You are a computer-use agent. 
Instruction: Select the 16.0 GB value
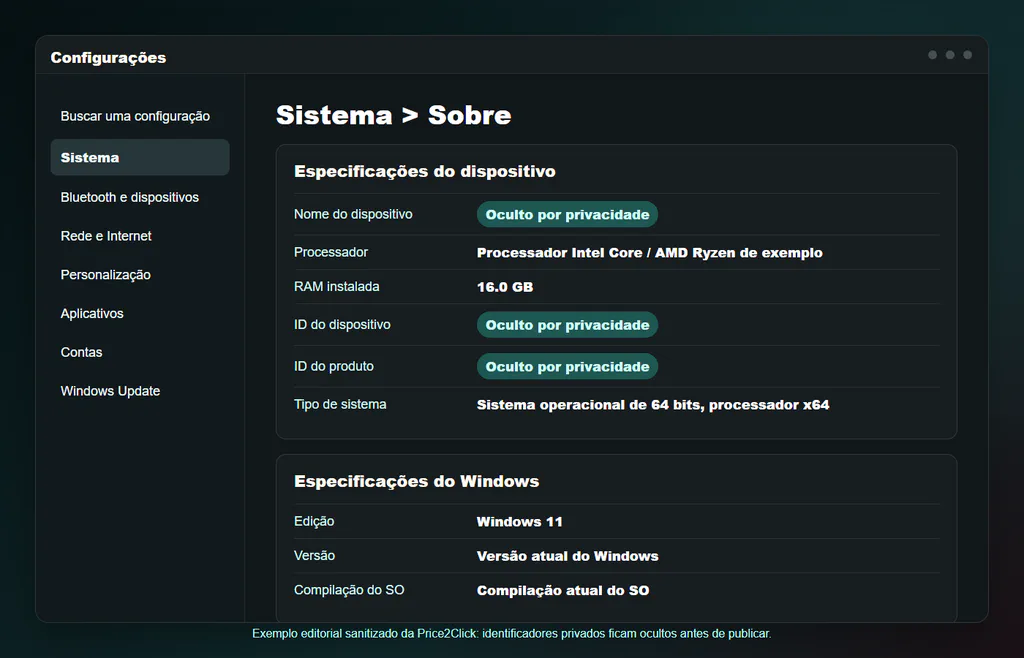[x=505, y=287]
